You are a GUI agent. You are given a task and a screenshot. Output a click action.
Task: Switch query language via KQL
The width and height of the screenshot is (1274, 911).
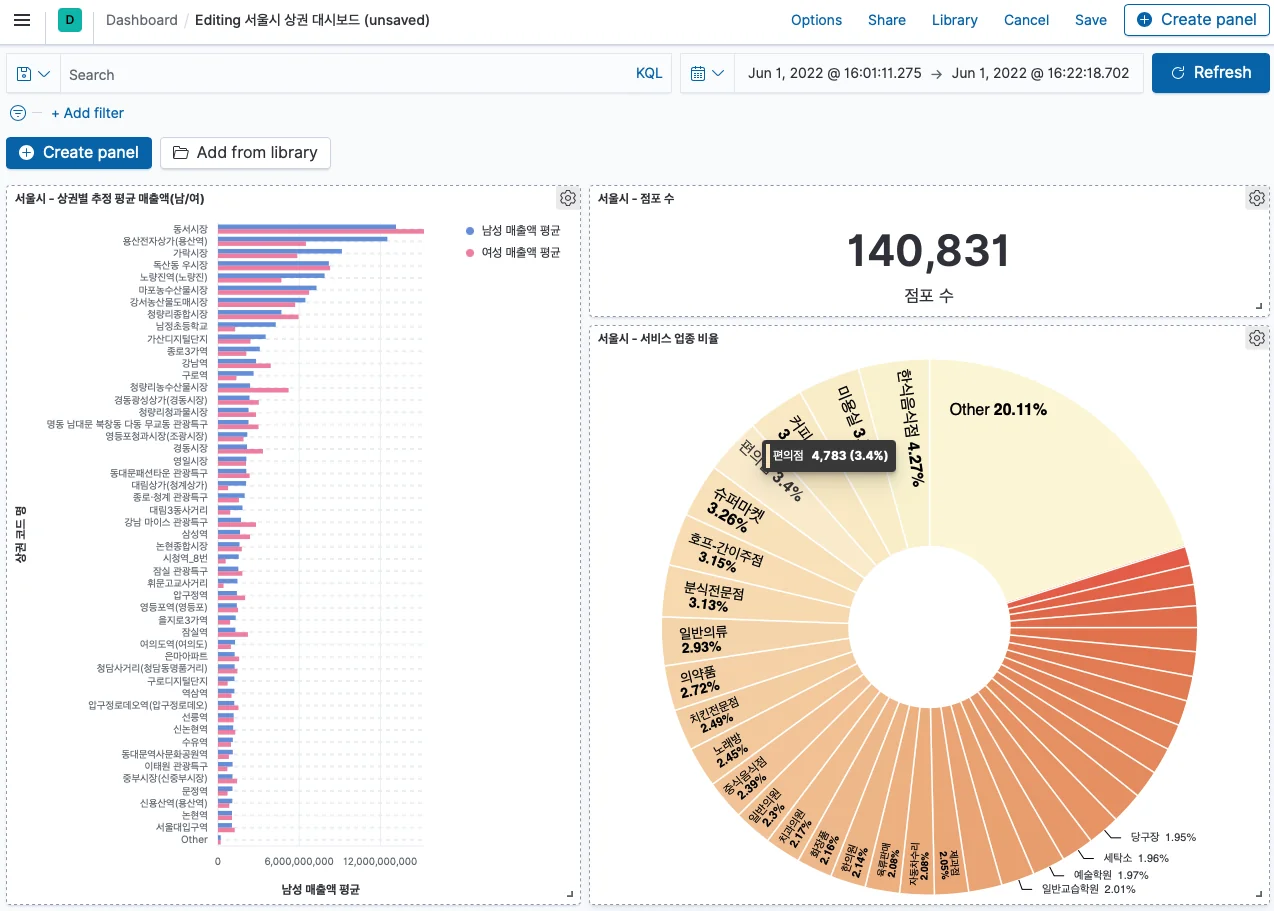[649, 74]
